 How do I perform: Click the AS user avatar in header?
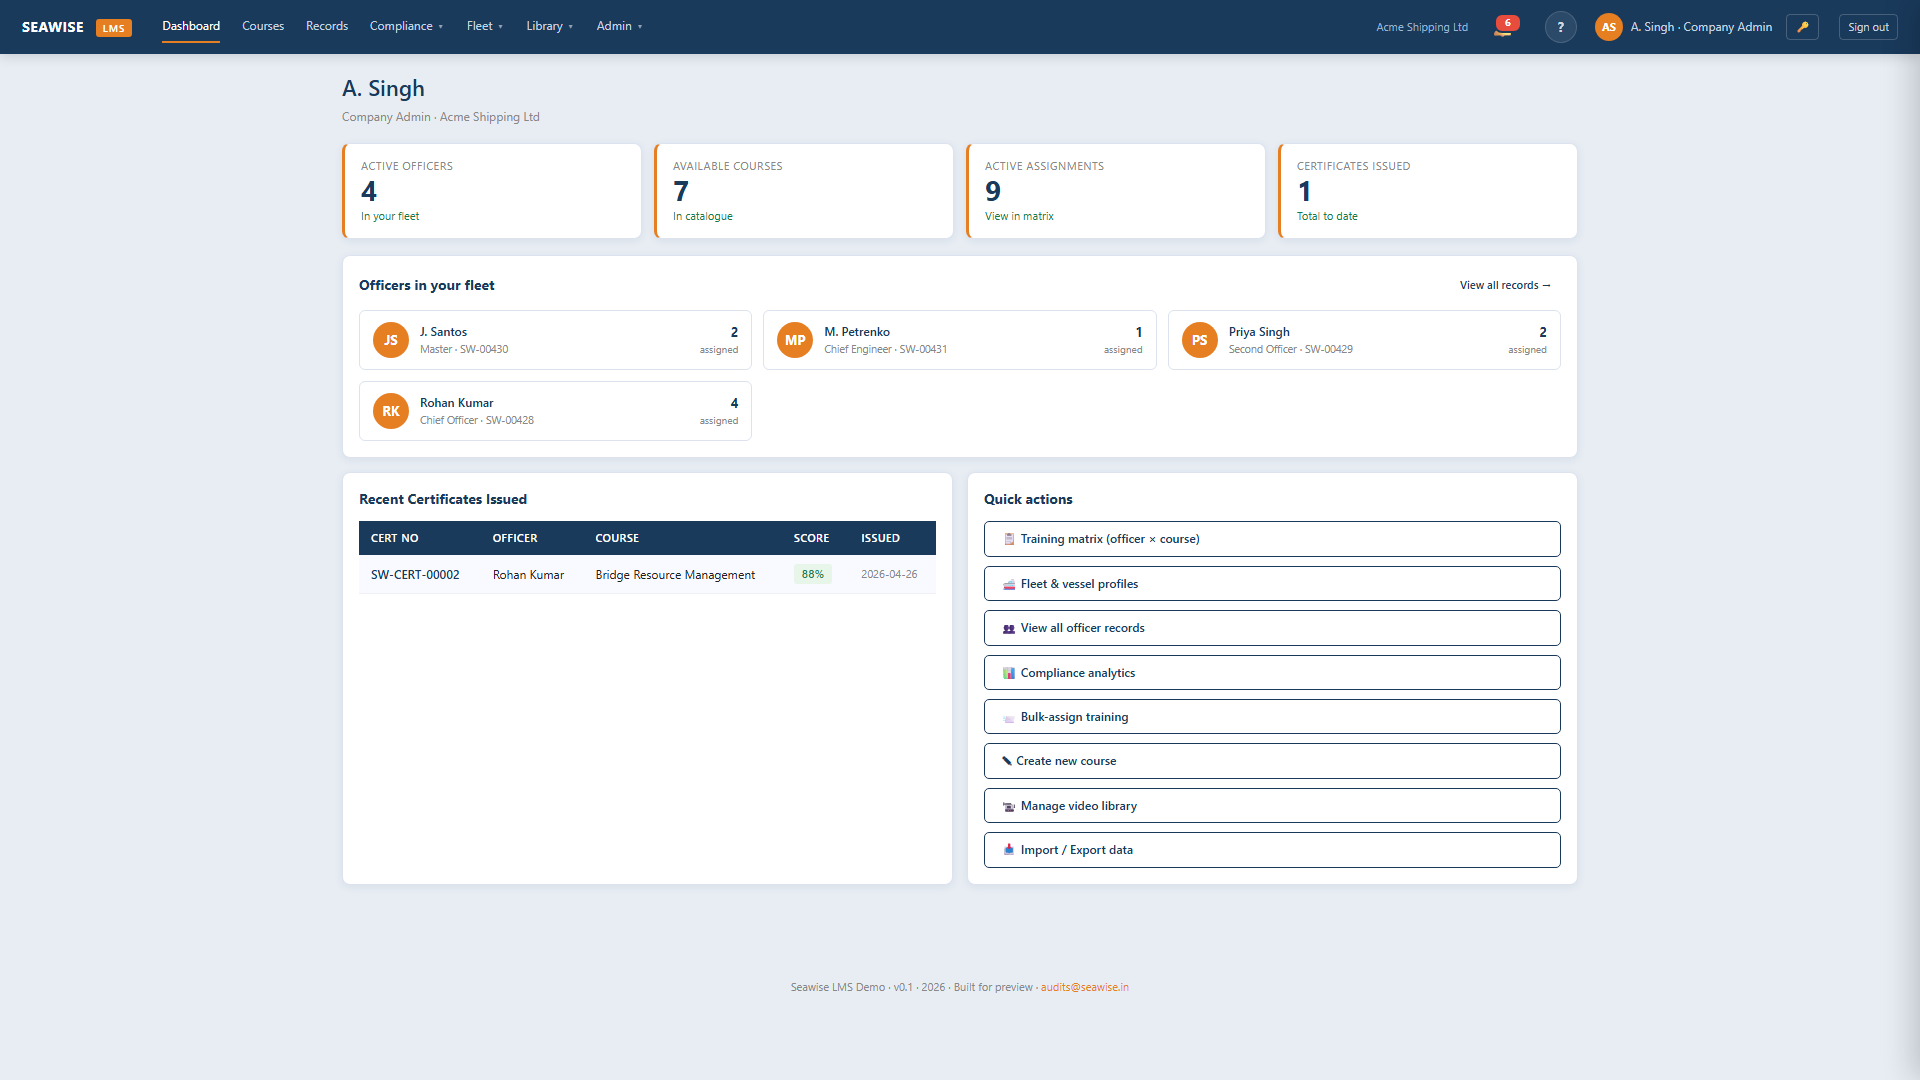point(1608,27)
